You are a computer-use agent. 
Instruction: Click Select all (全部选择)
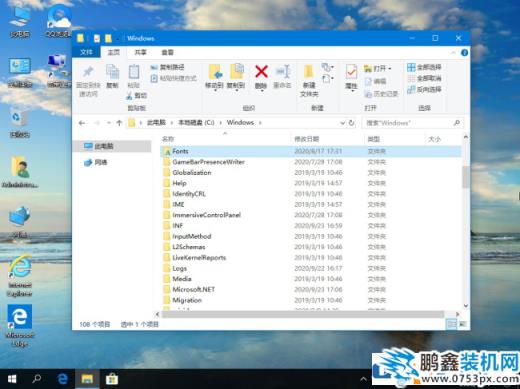point(424,67)
